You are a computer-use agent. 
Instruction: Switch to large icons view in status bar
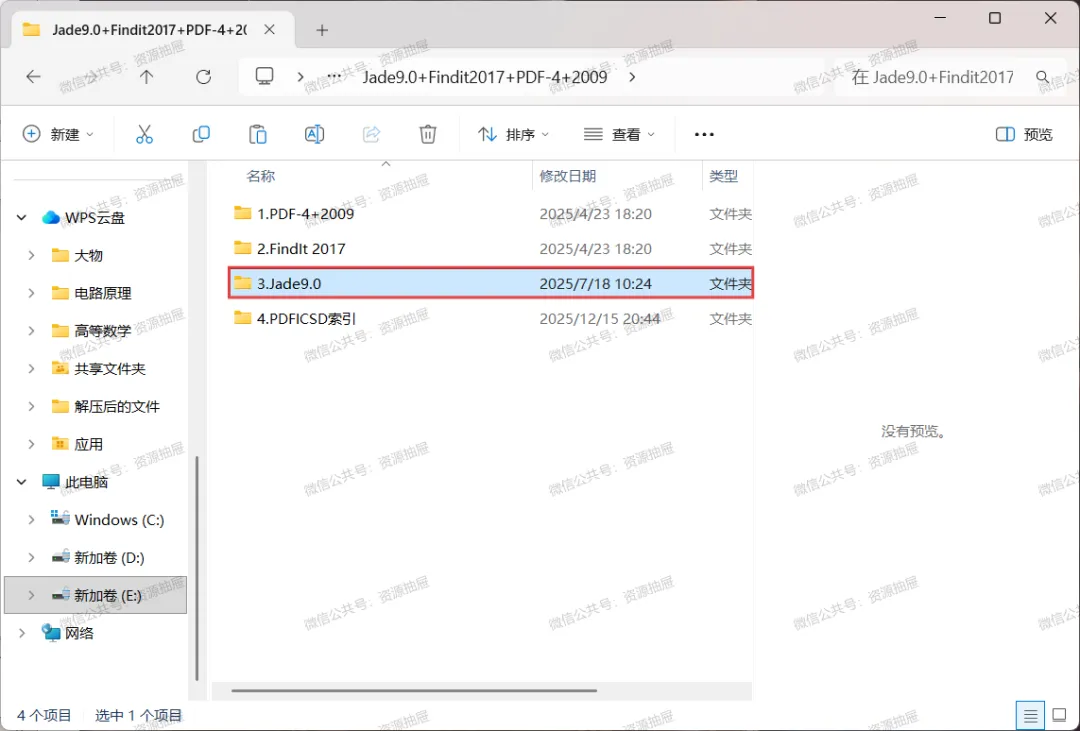[1059, 717]
